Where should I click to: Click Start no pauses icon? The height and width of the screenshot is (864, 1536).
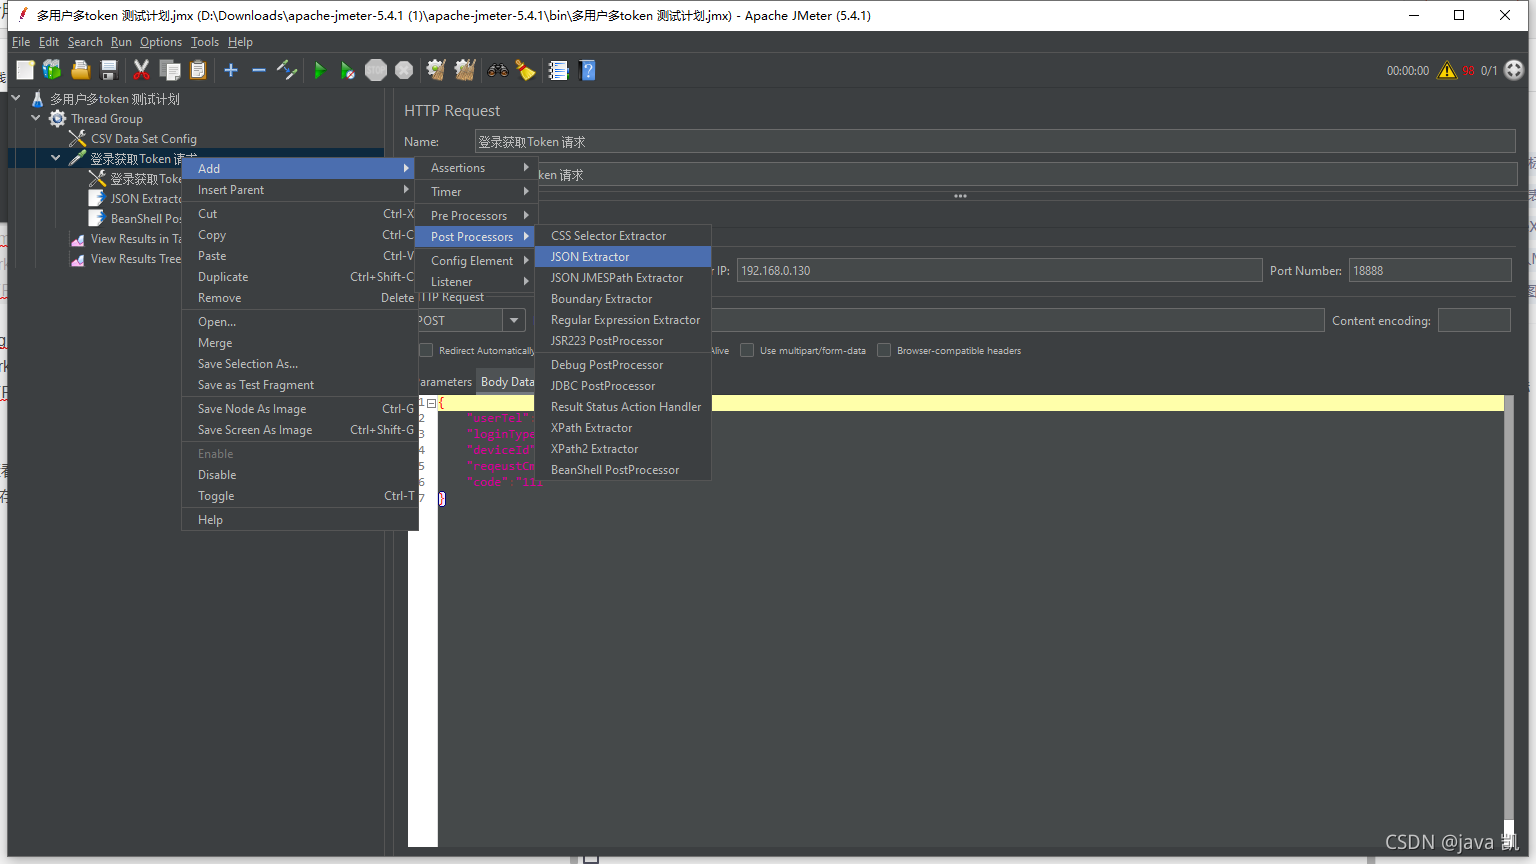pyautogui.click(x=347, y=70)
